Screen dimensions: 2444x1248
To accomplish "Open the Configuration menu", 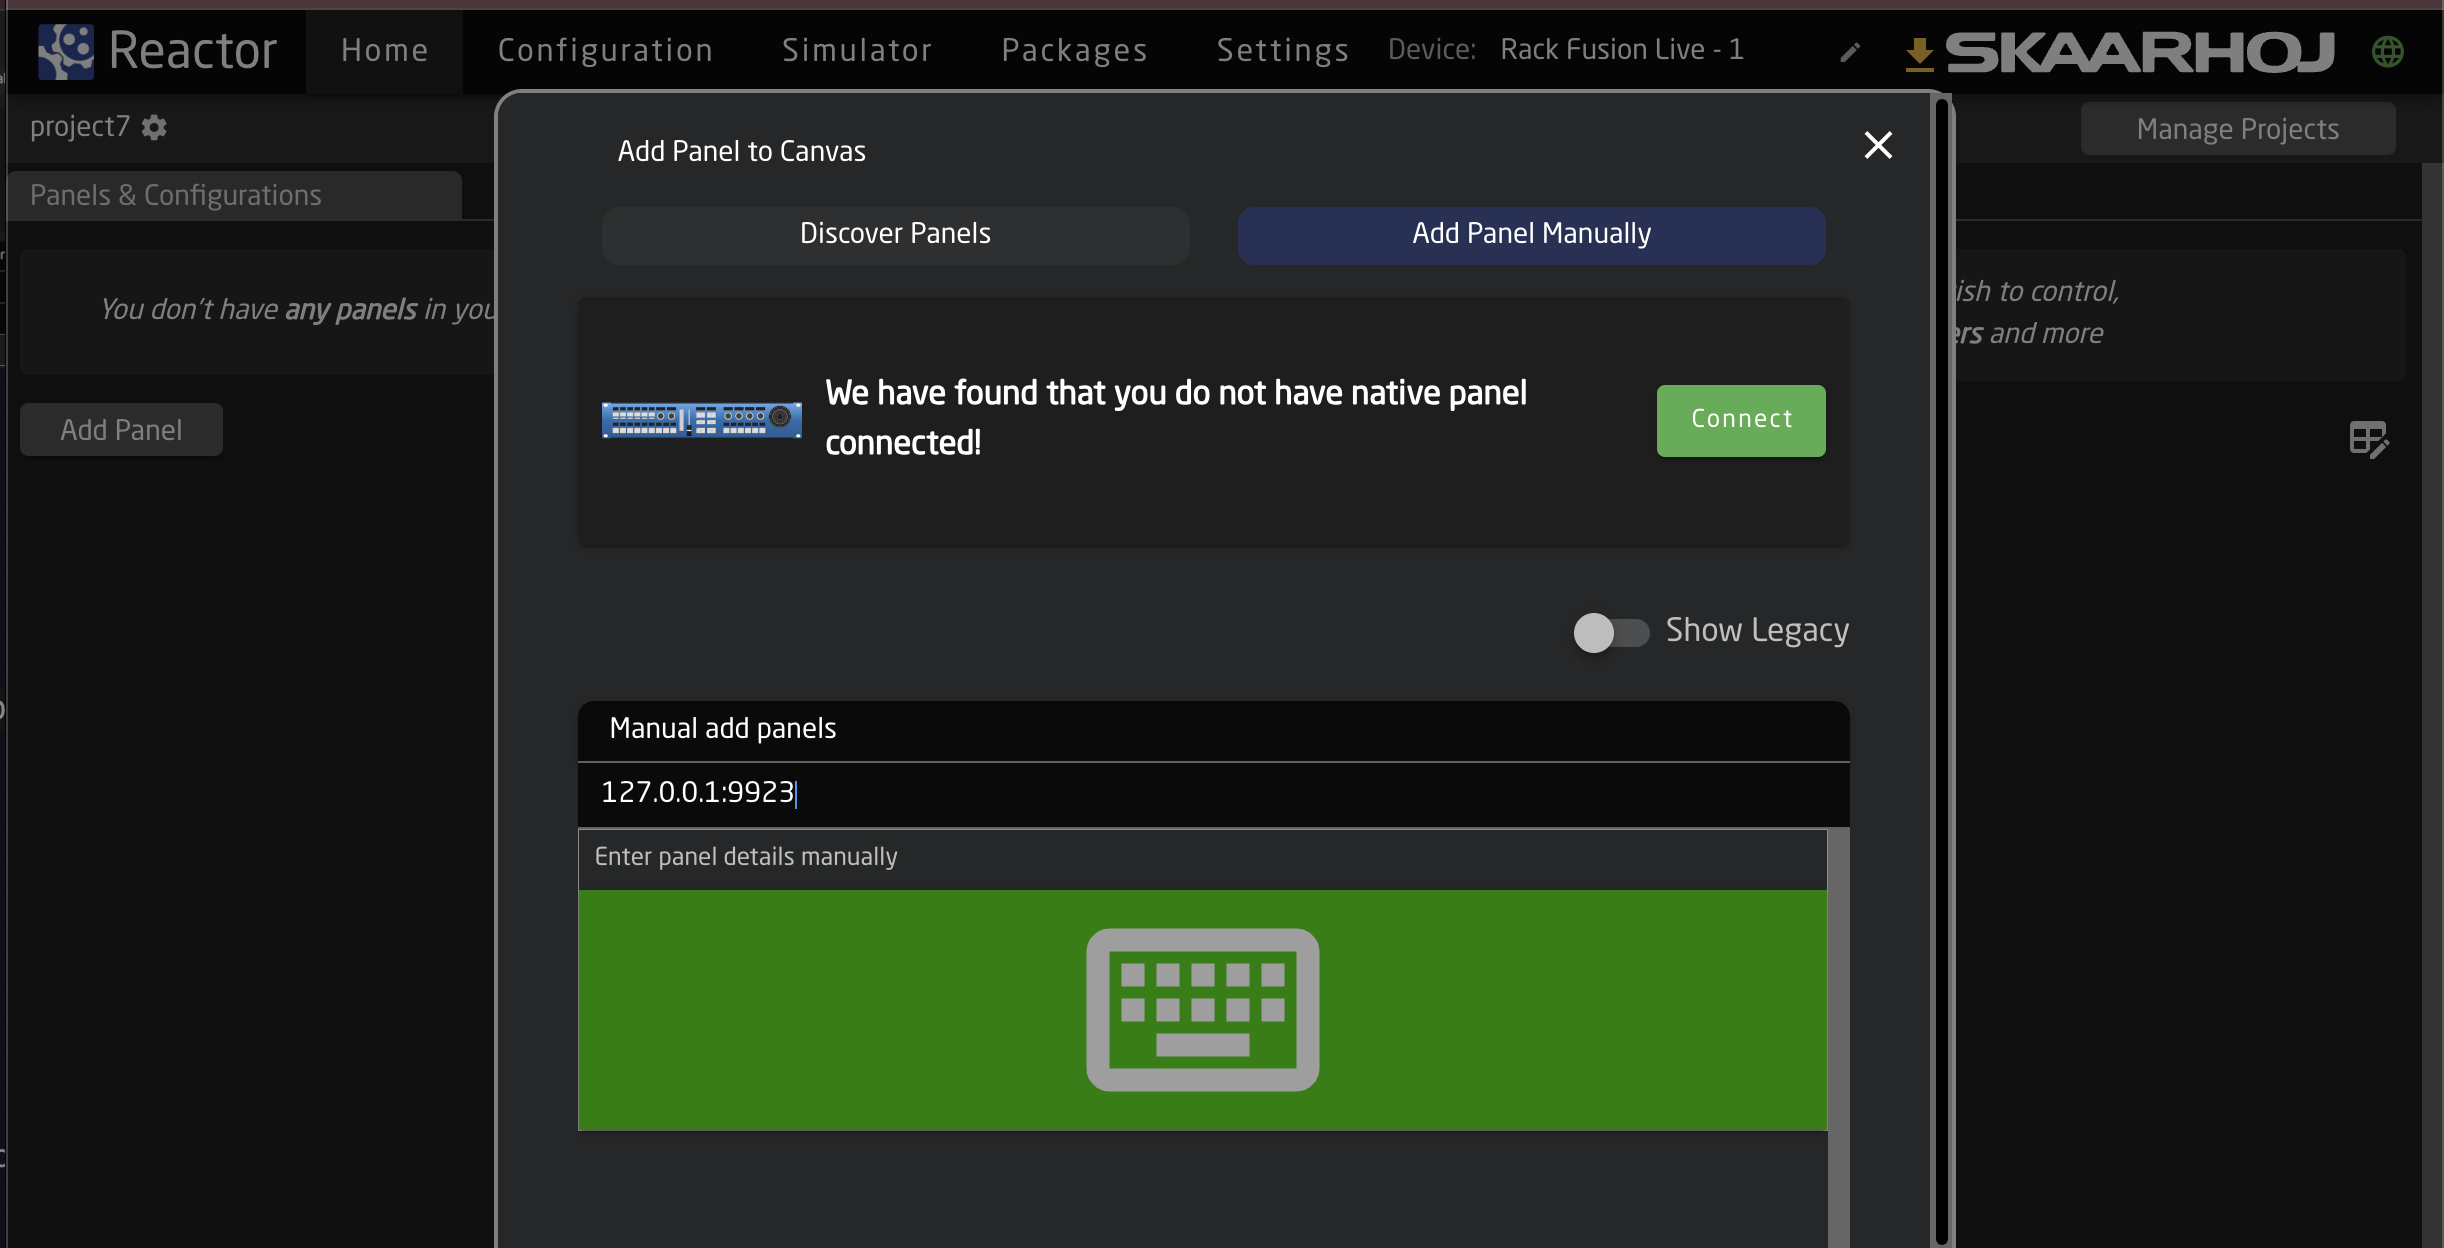I will [x=605, y=50].
